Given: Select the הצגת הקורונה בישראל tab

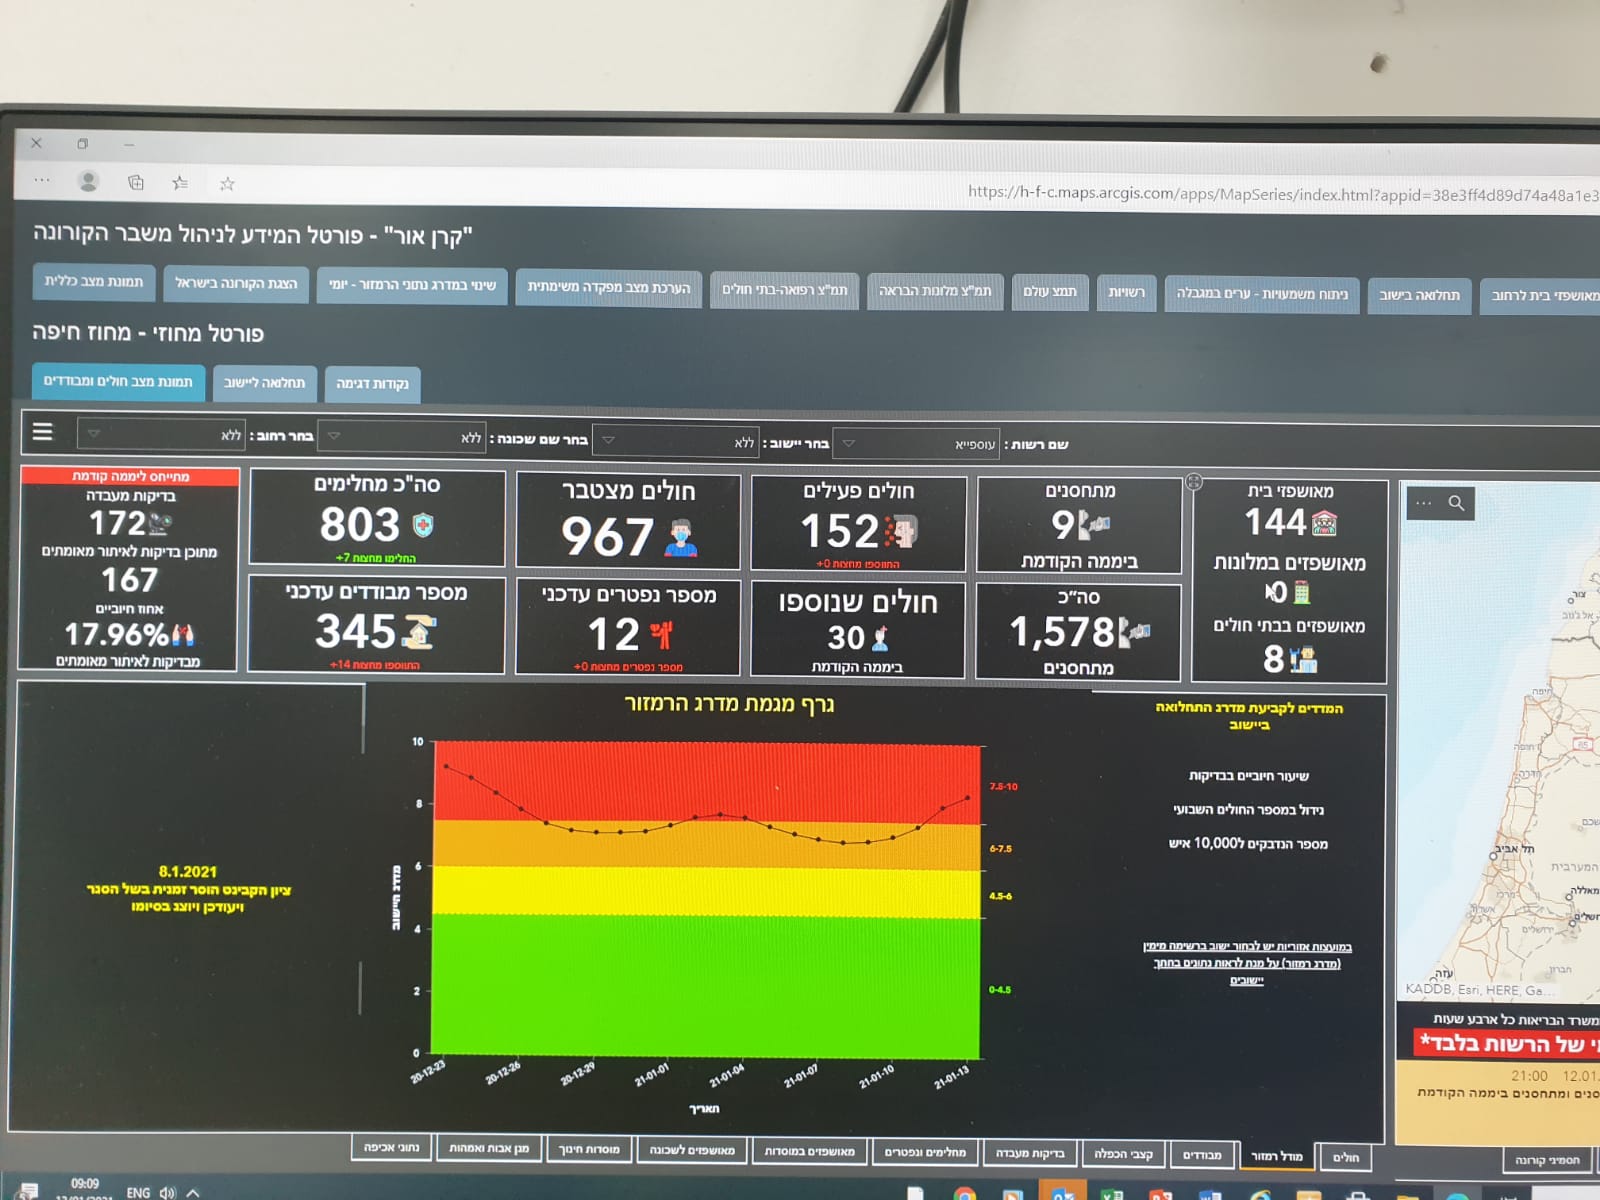Looking at the screenshot, I should click(x=236, y=284).
